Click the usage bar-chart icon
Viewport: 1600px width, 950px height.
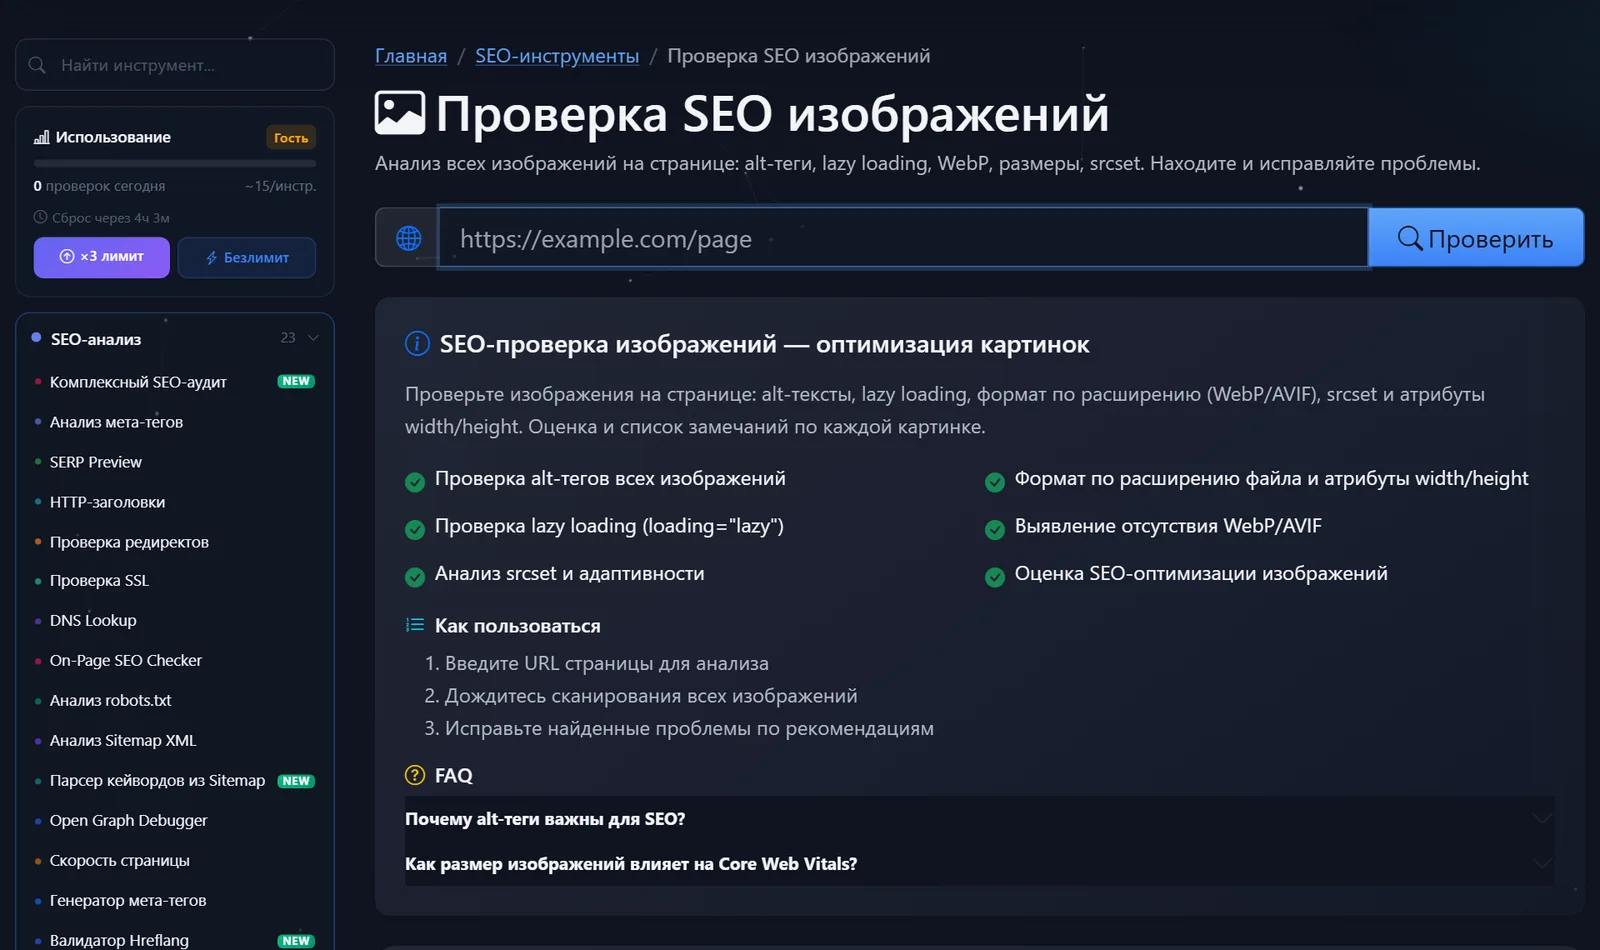click(41, 137)
